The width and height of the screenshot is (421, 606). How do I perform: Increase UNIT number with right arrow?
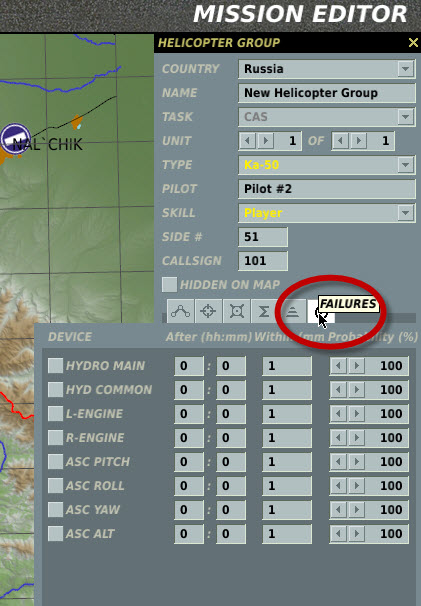click(x=266, y=141)
